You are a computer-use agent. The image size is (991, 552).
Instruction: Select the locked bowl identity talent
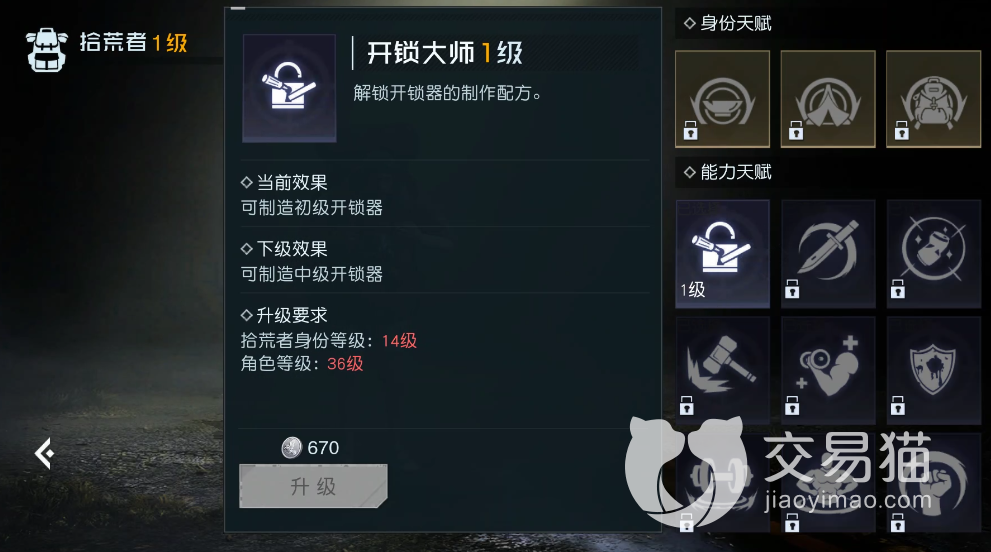tap(722, 99)
